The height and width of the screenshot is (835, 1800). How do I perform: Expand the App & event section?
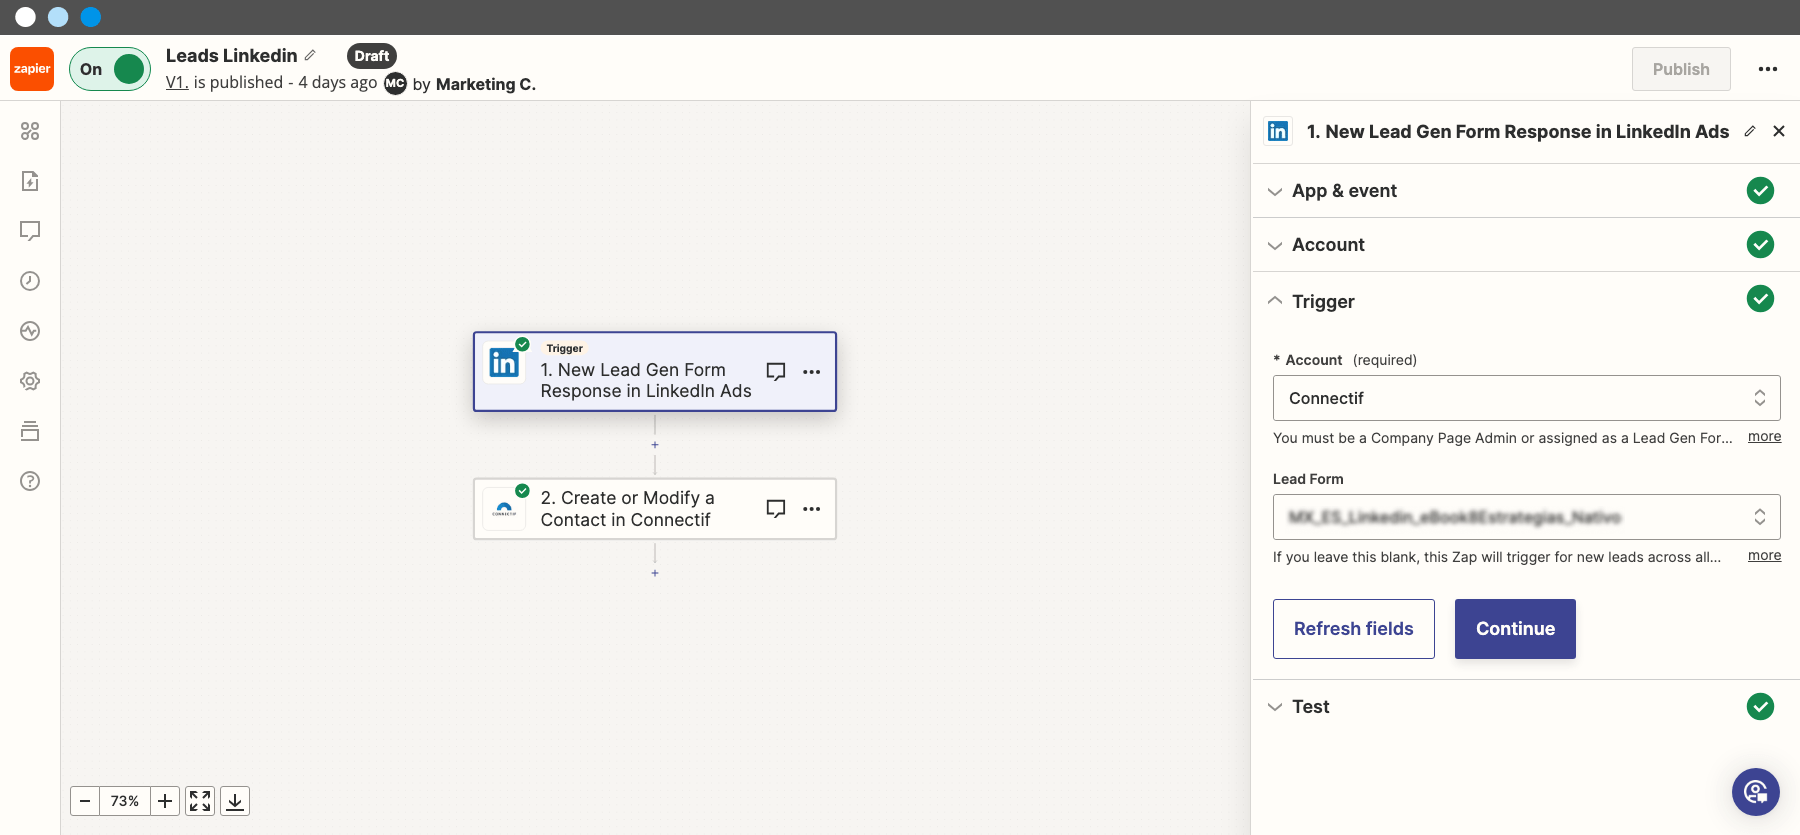point(1526,191)
